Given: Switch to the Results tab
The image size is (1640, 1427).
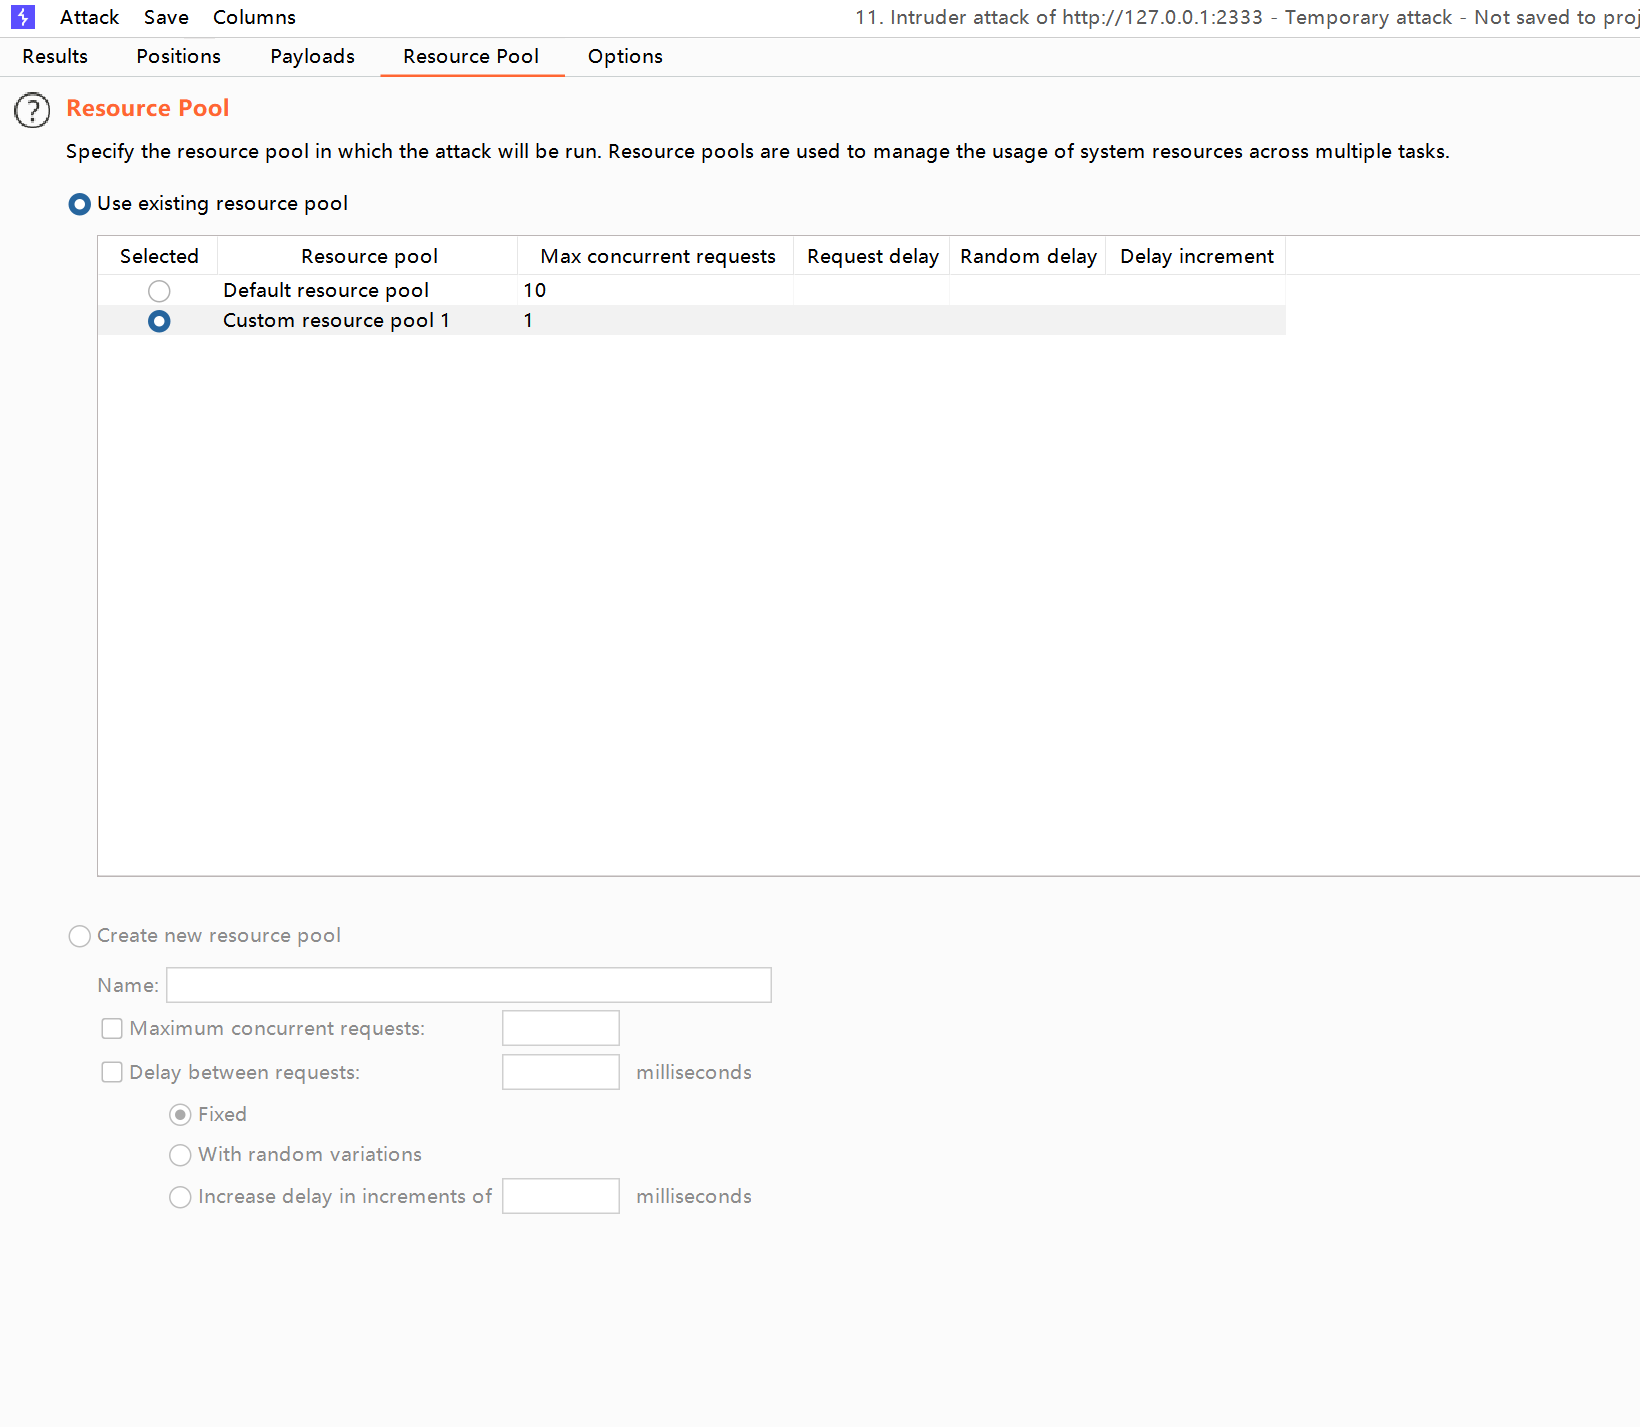Looking at the screenshot, I should pyautogui.click(x=55, y=56).
